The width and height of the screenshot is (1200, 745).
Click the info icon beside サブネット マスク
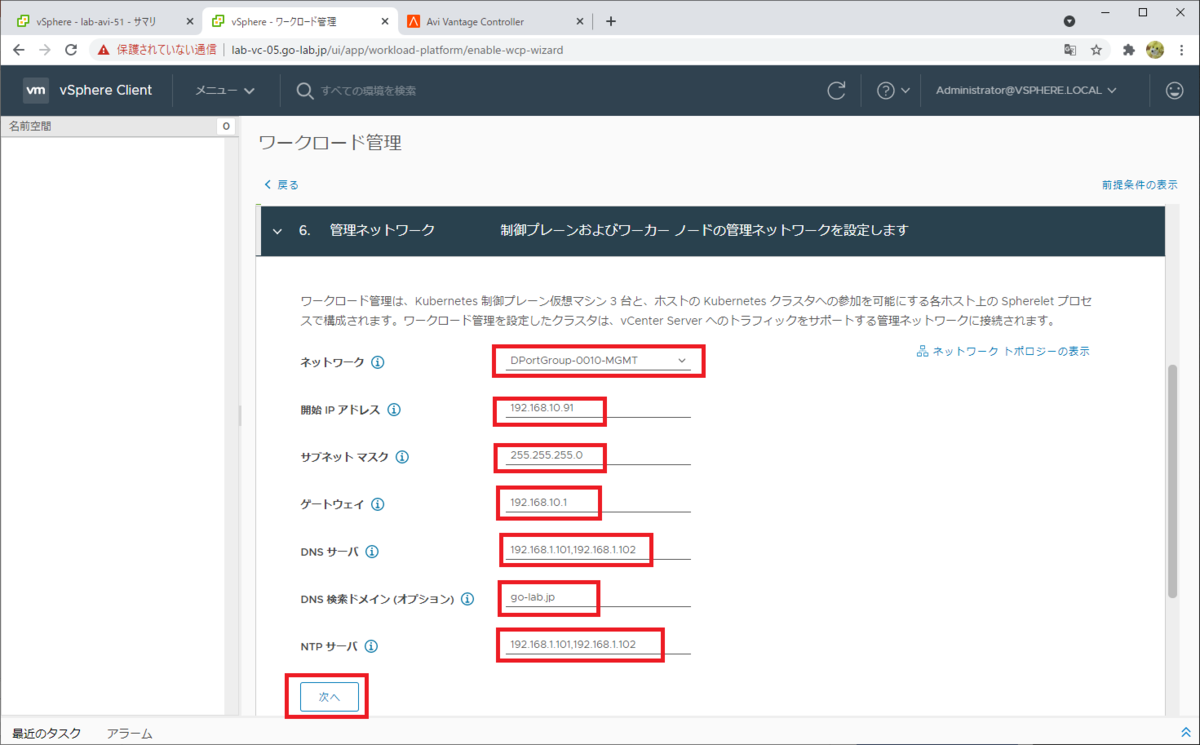(402, 457)
